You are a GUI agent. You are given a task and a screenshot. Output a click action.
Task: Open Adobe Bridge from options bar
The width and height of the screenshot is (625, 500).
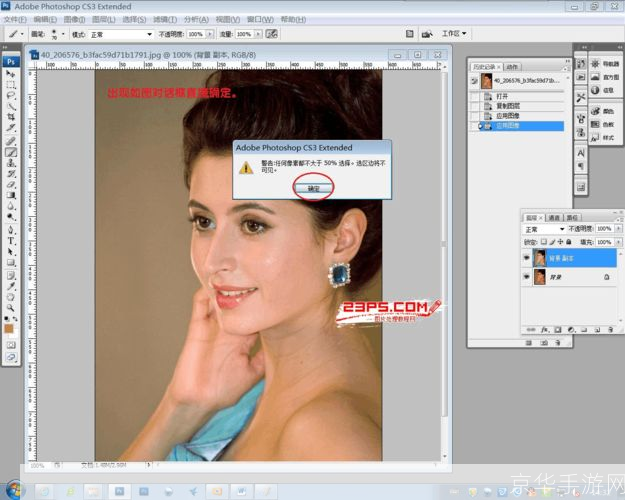point(427,34)
